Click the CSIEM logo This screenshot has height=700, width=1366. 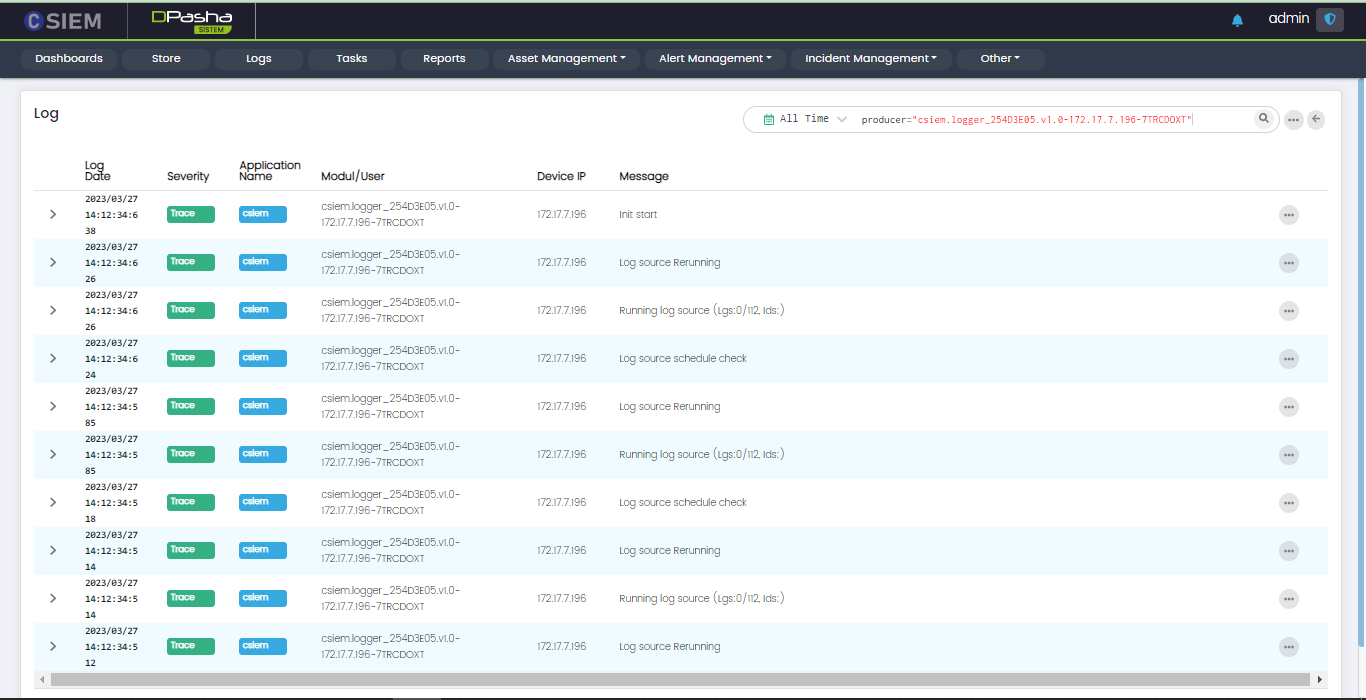click(x=63, y=21)
